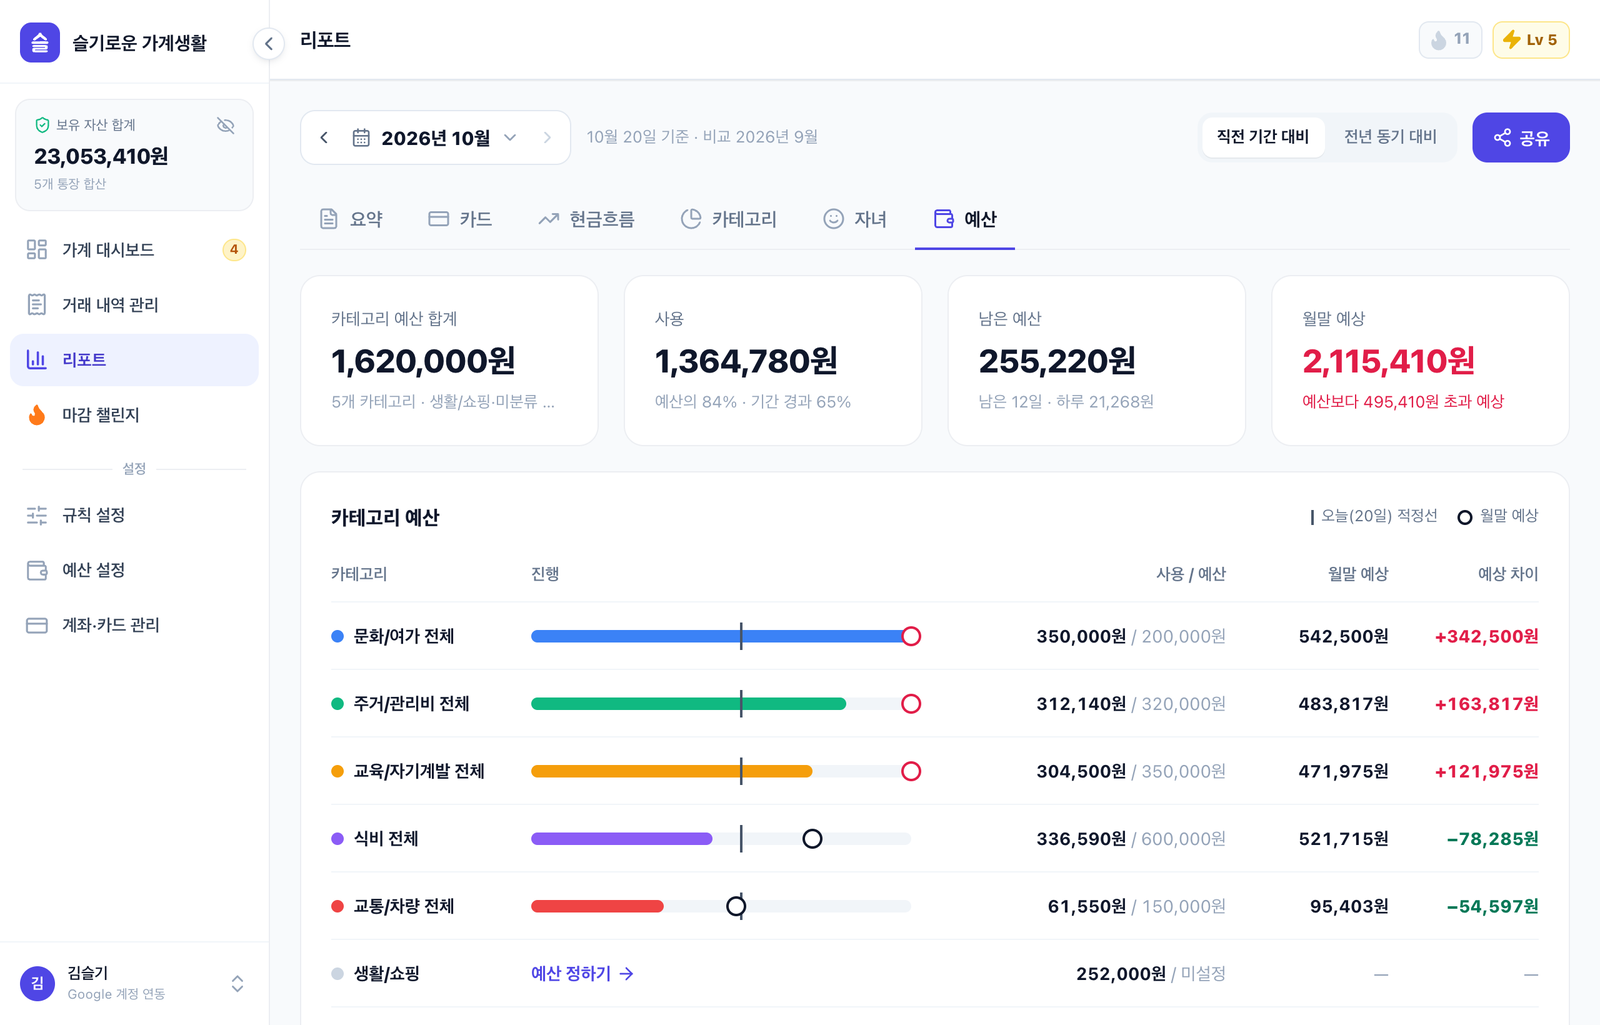Select the 리포트 sidebar item
This screenshot has width=1600, height=1025.
[x=134, y=360]
